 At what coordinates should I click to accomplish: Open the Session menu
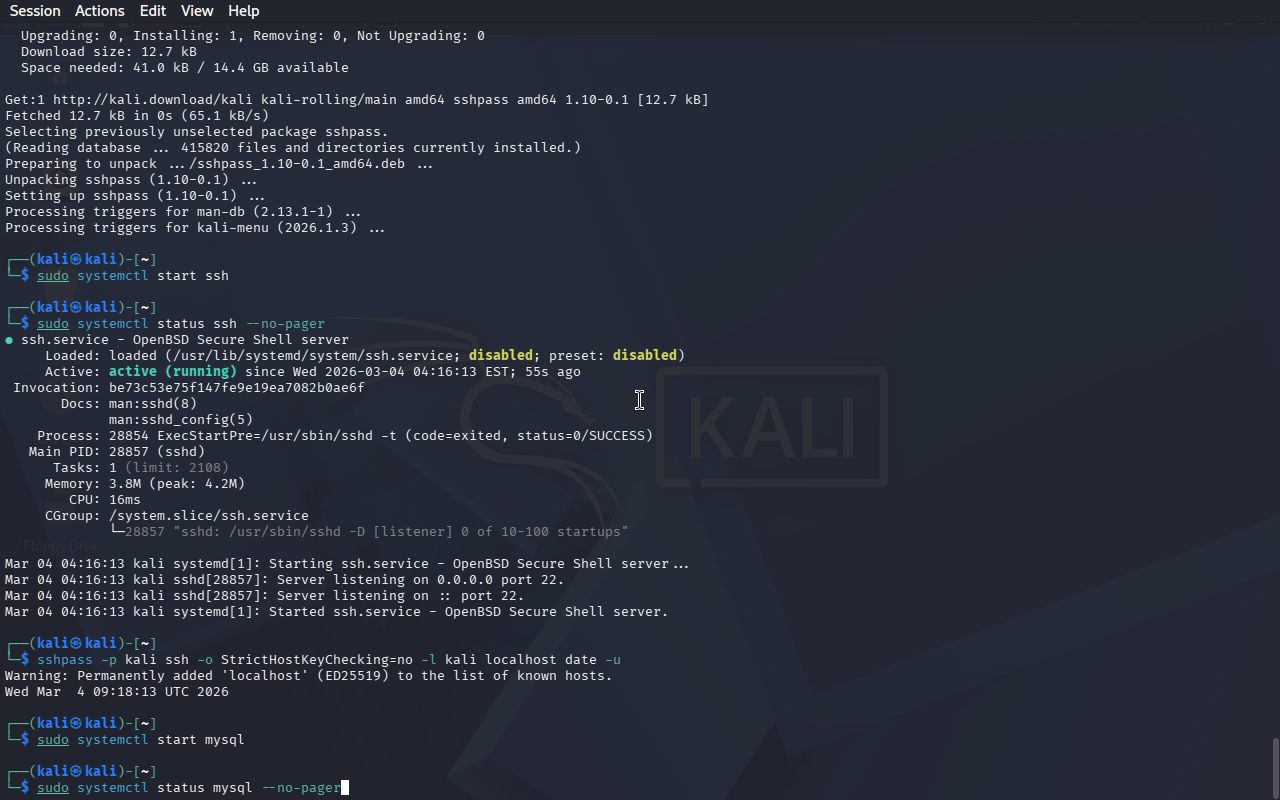click(35, 11)
